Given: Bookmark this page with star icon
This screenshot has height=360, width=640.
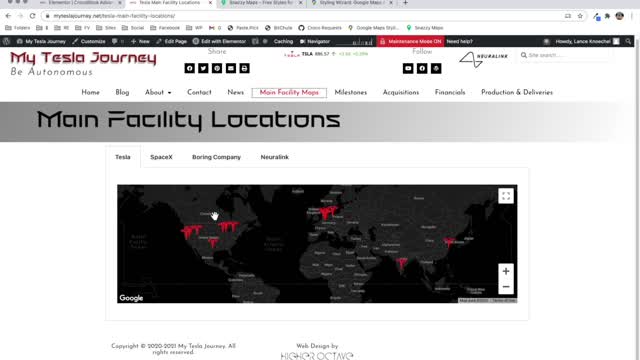Looking at the screenshot, I should coord(580,16).
